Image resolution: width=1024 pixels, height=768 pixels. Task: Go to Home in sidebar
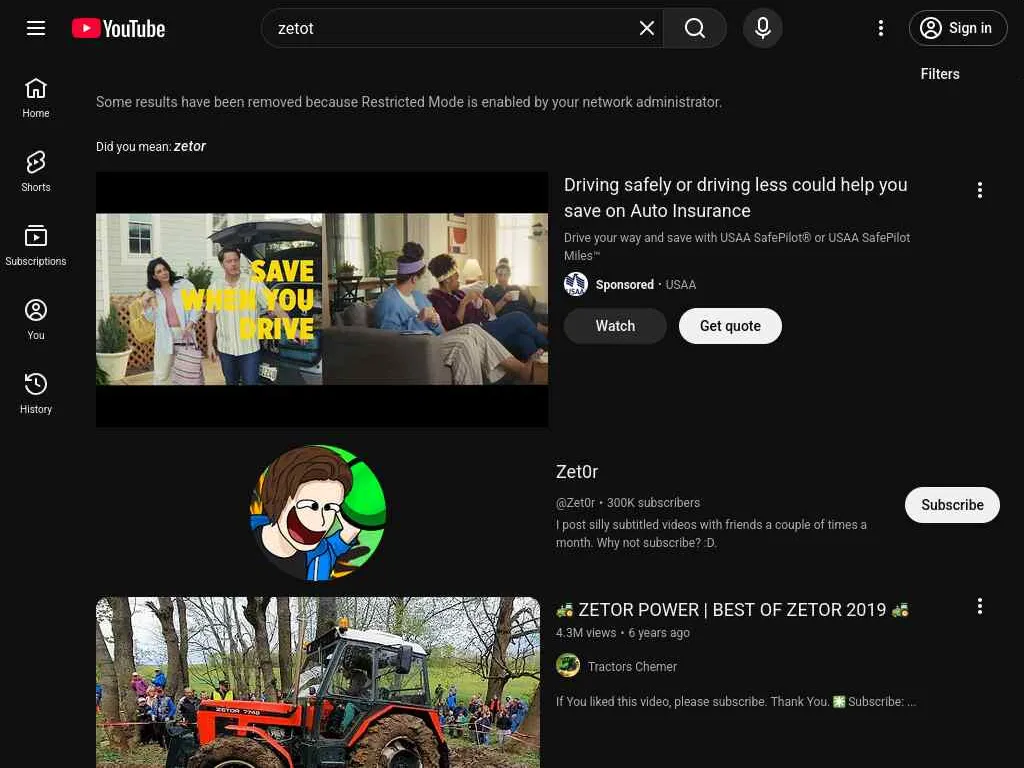point(36,98)
